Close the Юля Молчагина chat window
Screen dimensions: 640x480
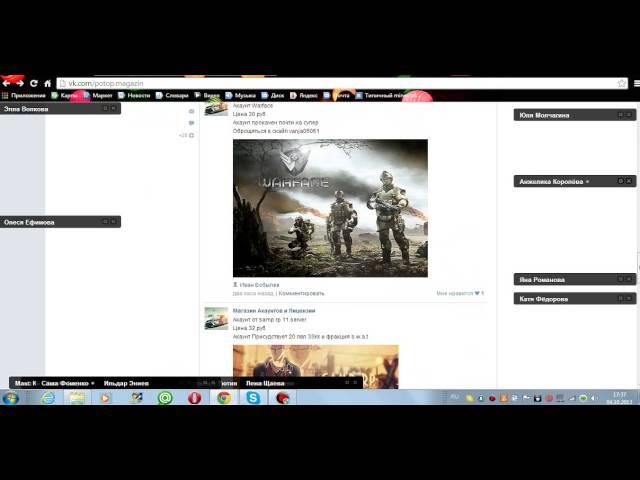(x=629, y=115)
